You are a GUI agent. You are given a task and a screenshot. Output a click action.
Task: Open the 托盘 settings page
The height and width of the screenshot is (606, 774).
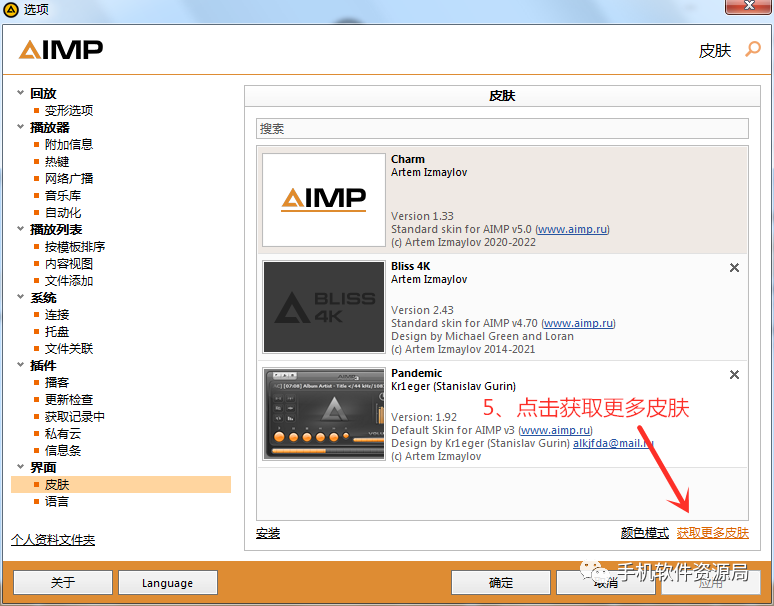[57, 332]
